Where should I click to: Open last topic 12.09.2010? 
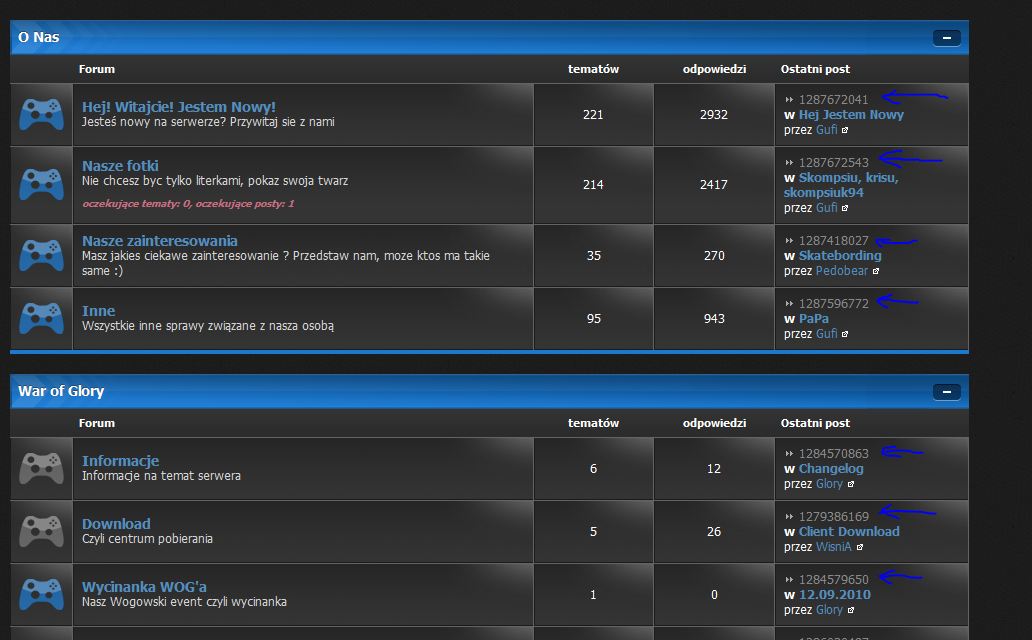tap(835, 595)
